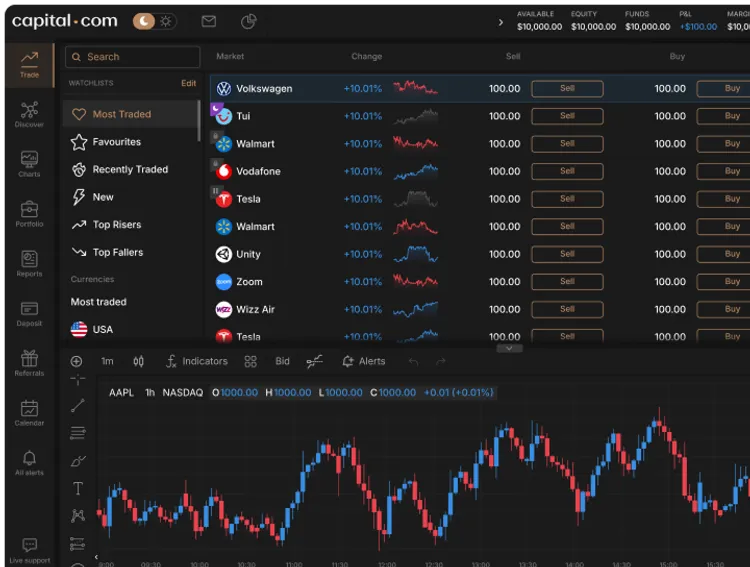The height and width of the screenshot is (567, 750).
Task: Click Sell button for Wizz Air
Action: click(x=567, y=310)
